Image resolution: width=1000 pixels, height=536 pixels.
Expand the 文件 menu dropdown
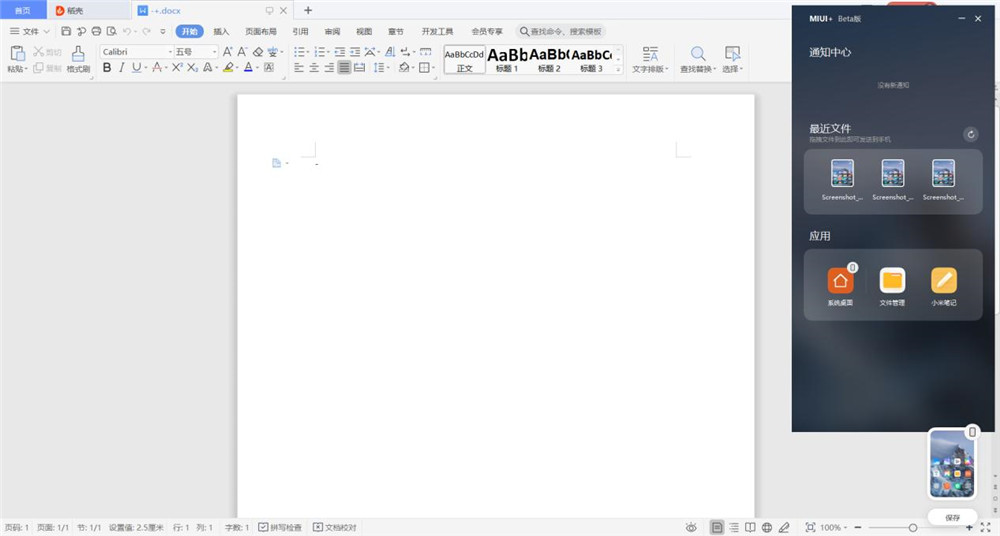(30, 32)
